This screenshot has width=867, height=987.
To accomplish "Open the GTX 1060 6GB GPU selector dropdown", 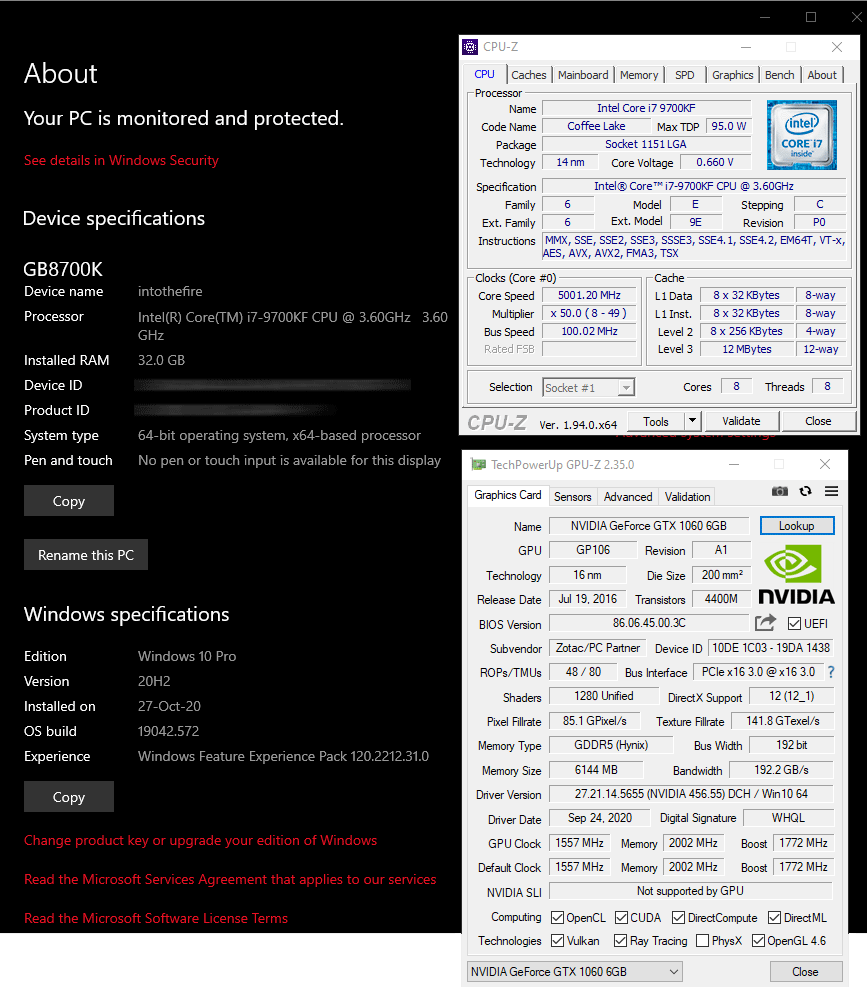I will click(x=575, y=971).
